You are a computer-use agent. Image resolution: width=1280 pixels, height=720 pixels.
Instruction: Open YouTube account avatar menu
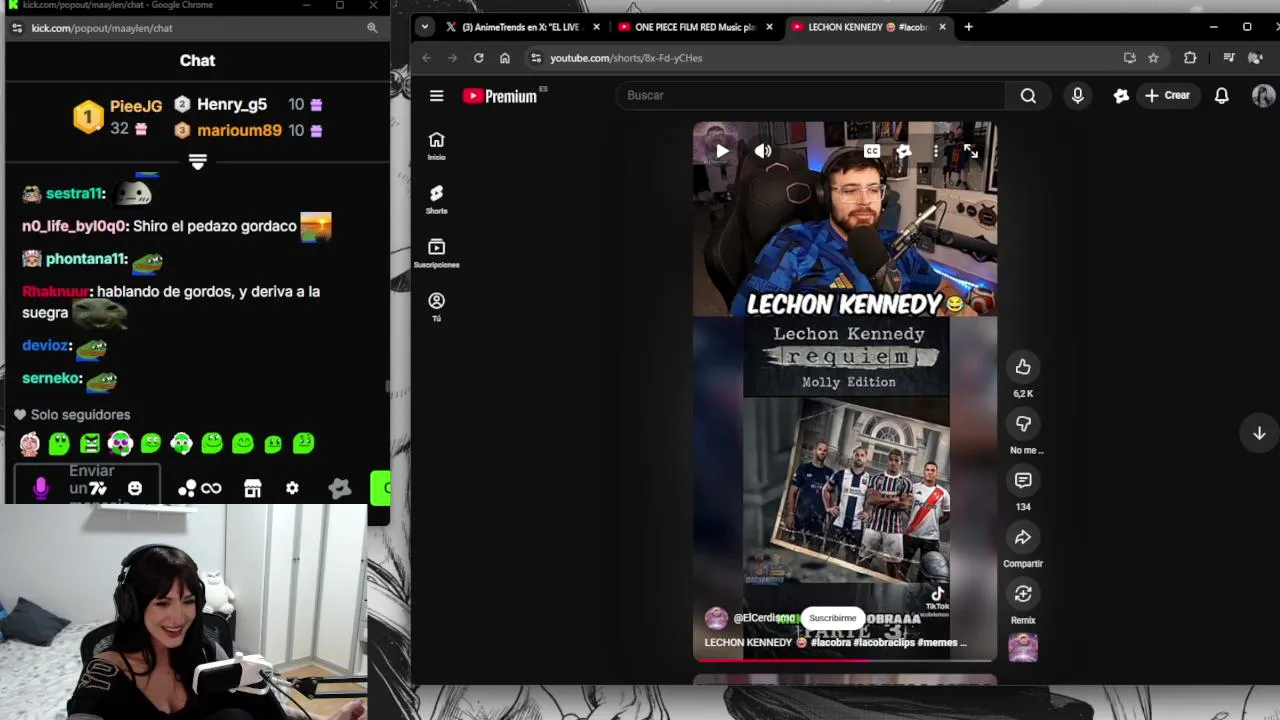[1263, 96]
